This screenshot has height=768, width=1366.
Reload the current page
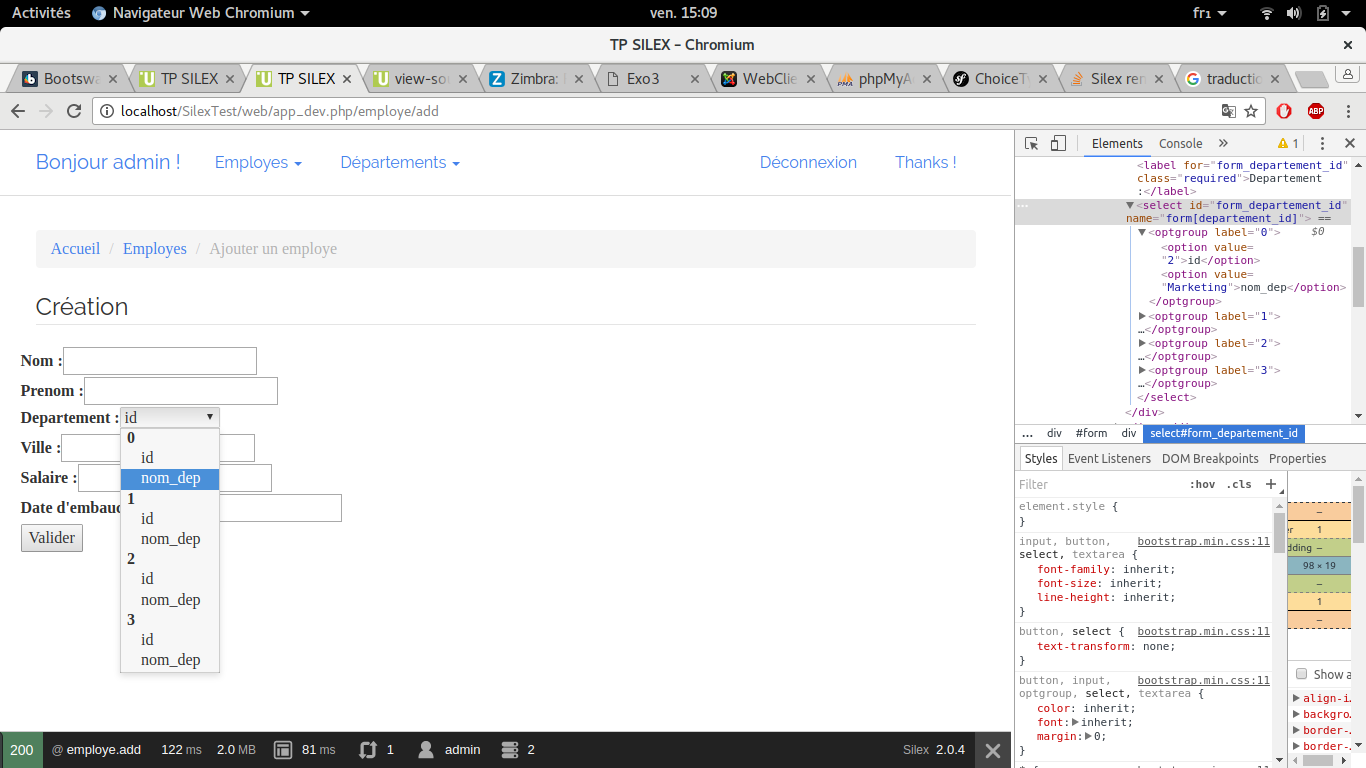pos(73,111)
